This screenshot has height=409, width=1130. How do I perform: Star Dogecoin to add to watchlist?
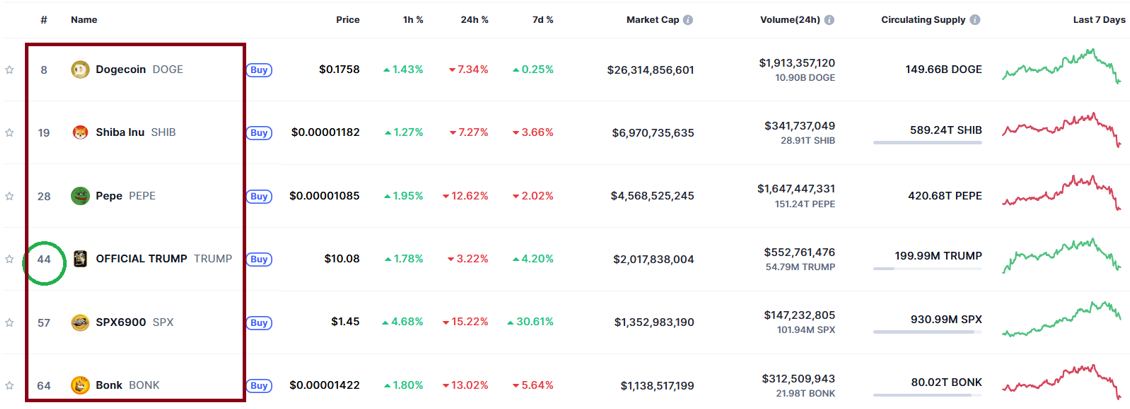point(9,70)
